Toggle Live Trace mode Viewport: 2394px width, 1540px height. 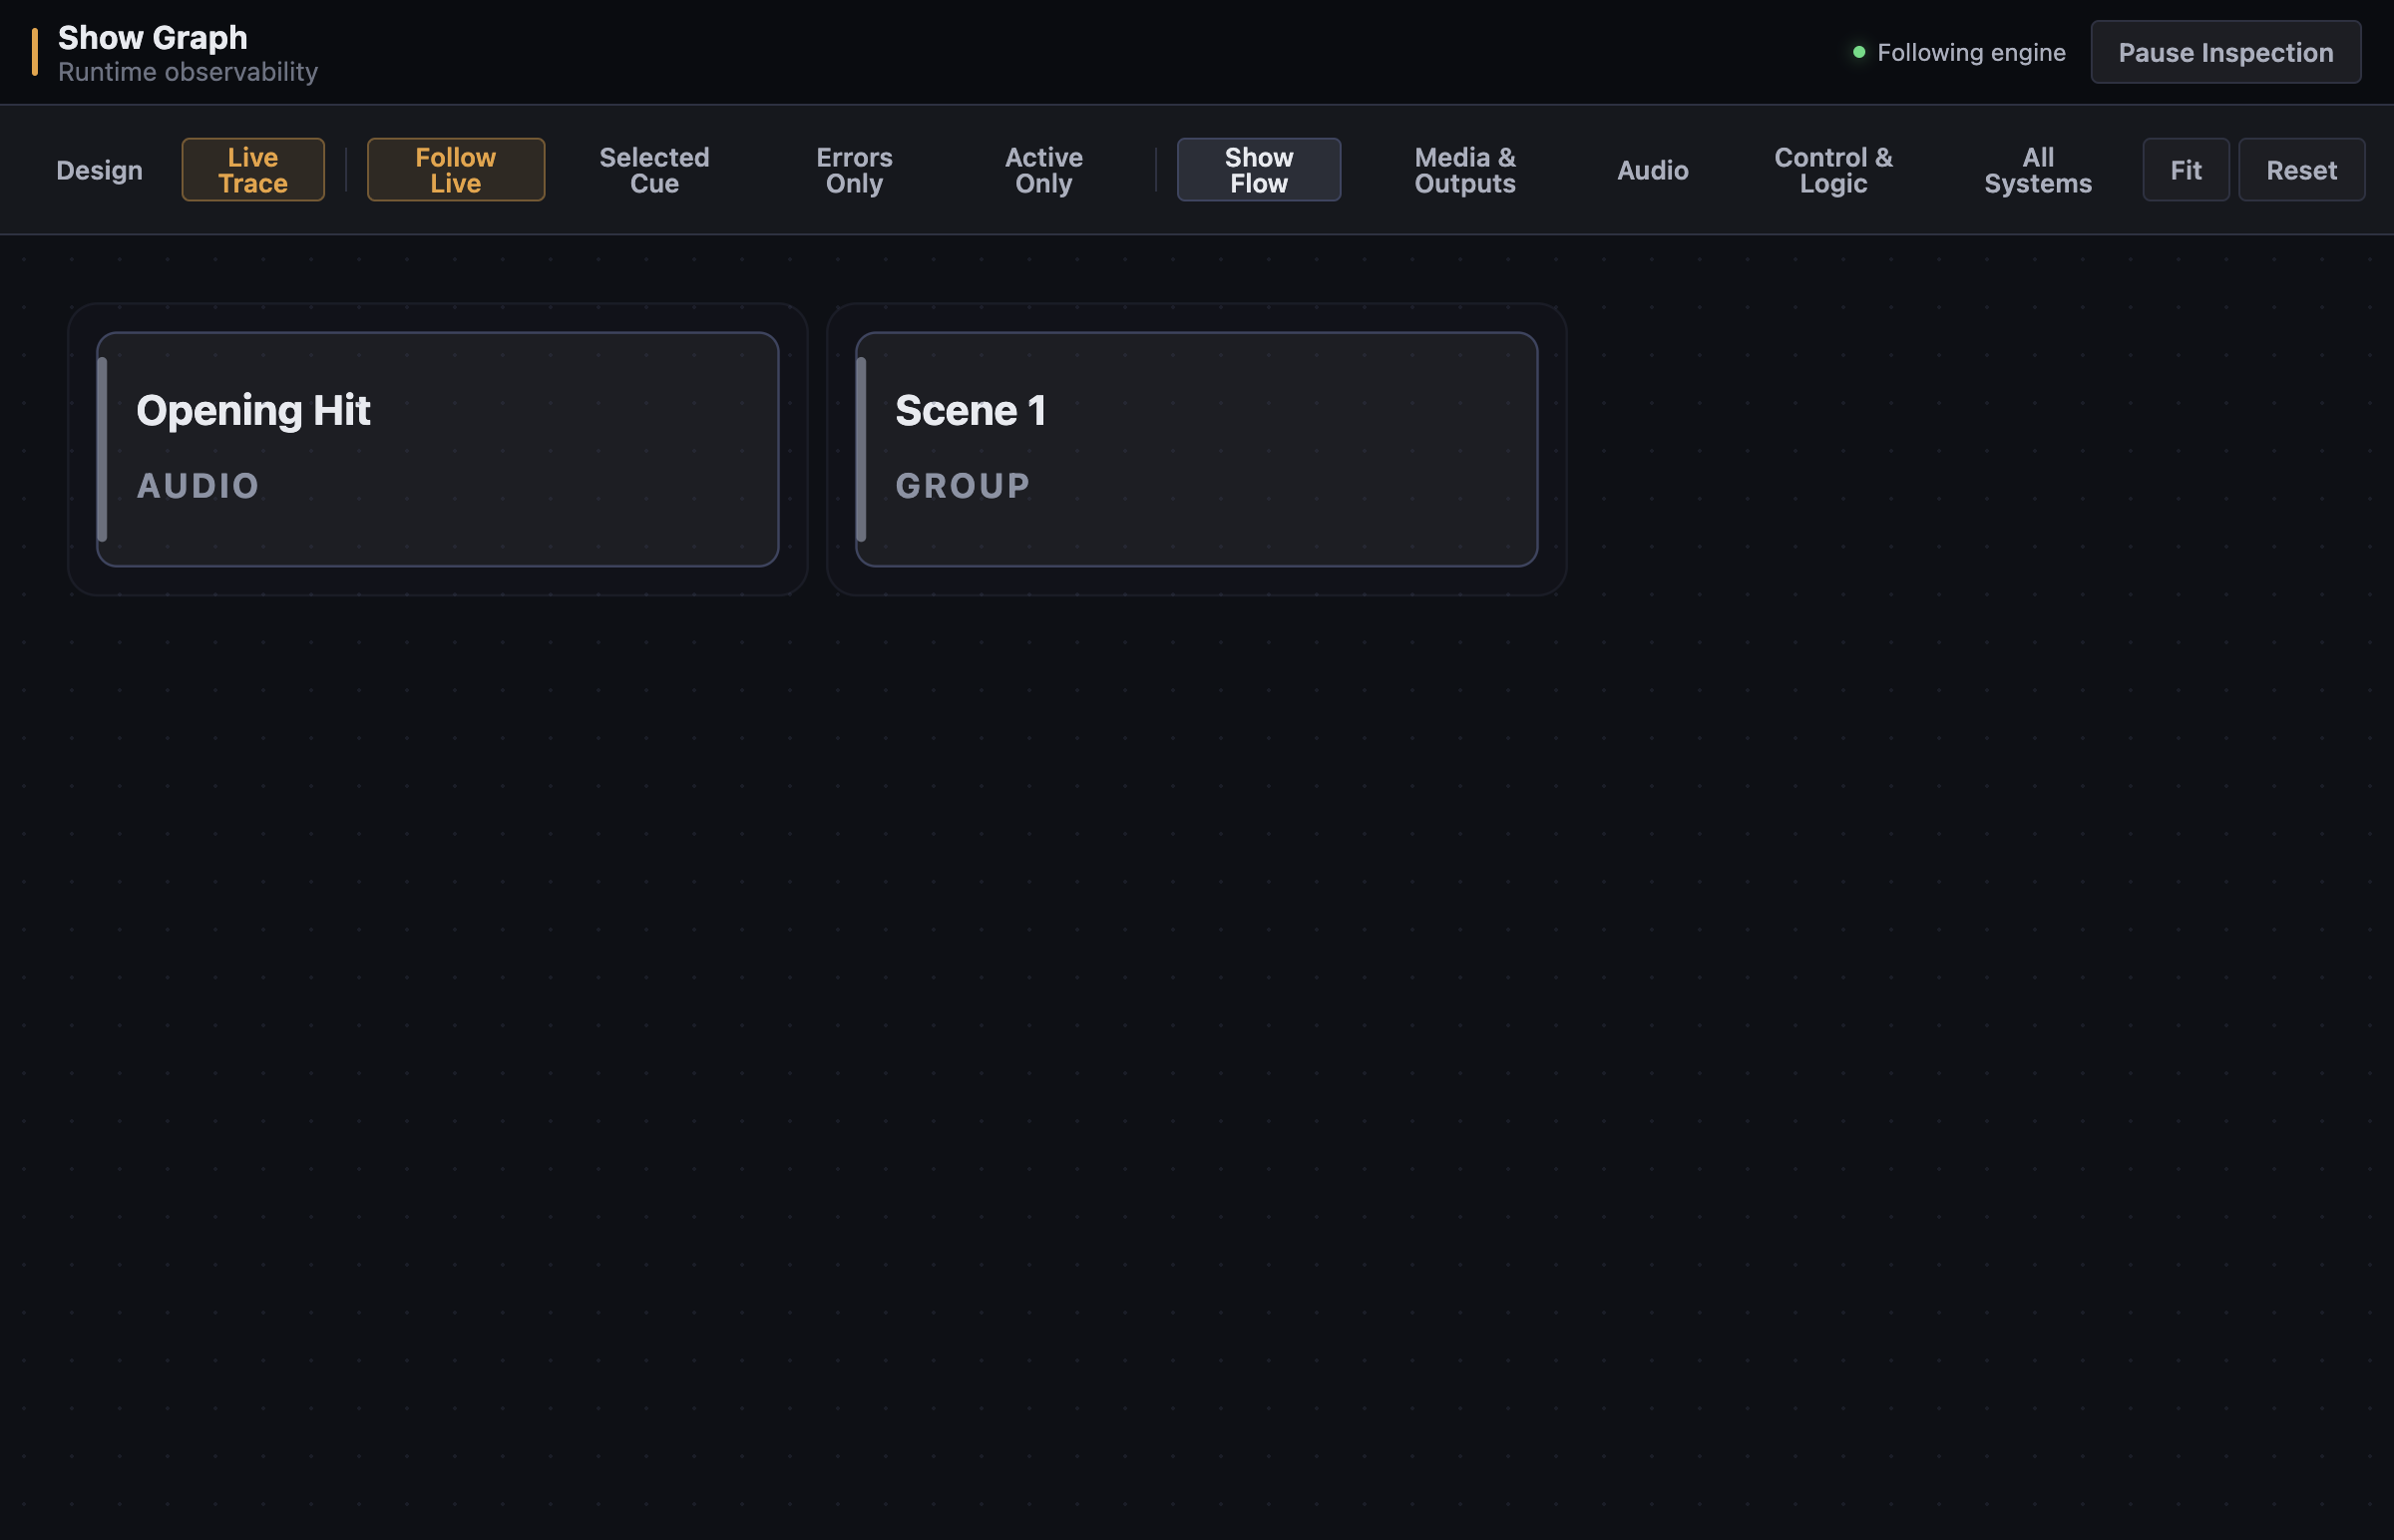point(253,170)
